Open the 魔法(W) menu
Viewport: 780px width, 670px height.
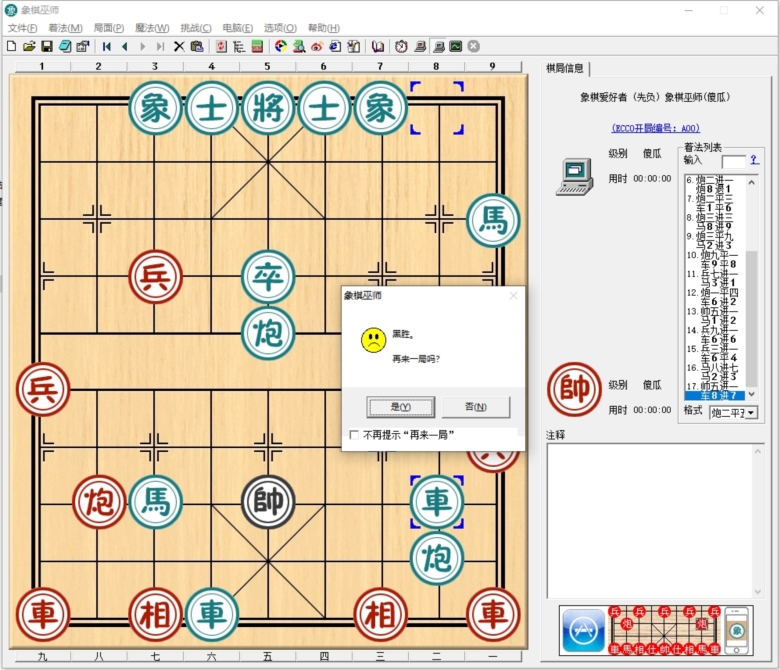pyautogui.click(x=152, y=28)
